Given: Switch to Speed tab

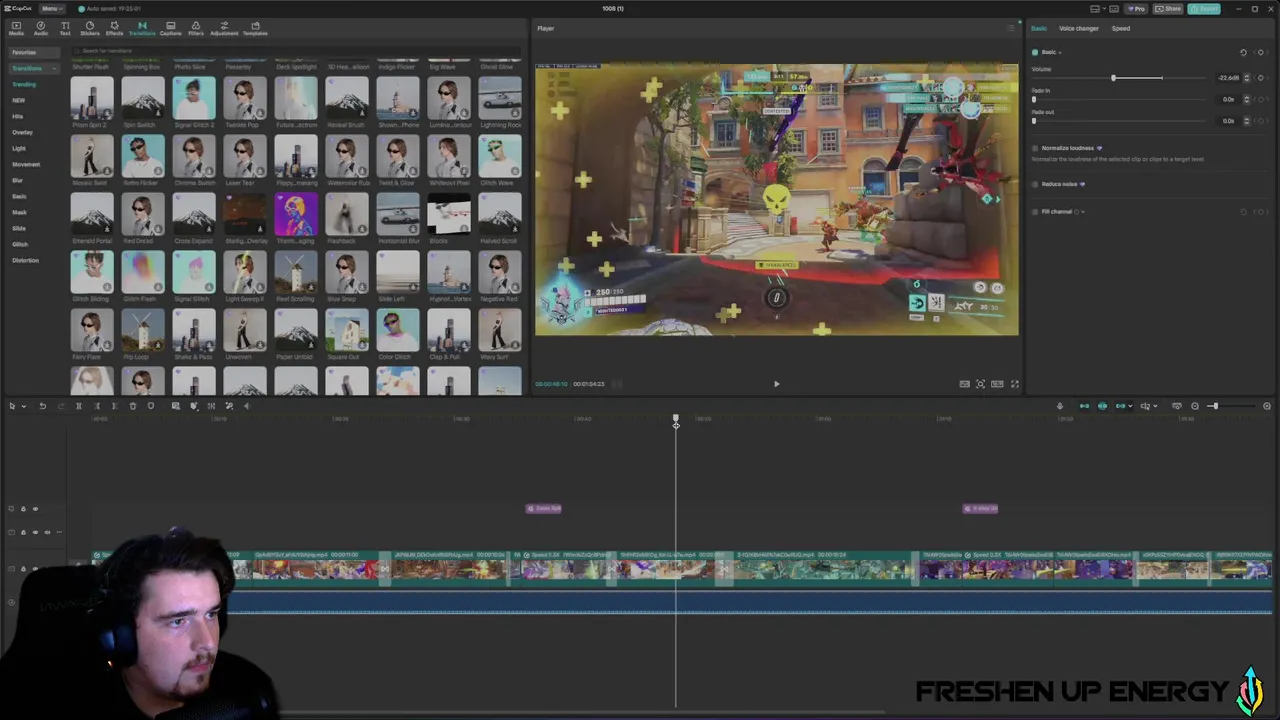Looking at the screenshot, I should click(x=1121, y=28).
